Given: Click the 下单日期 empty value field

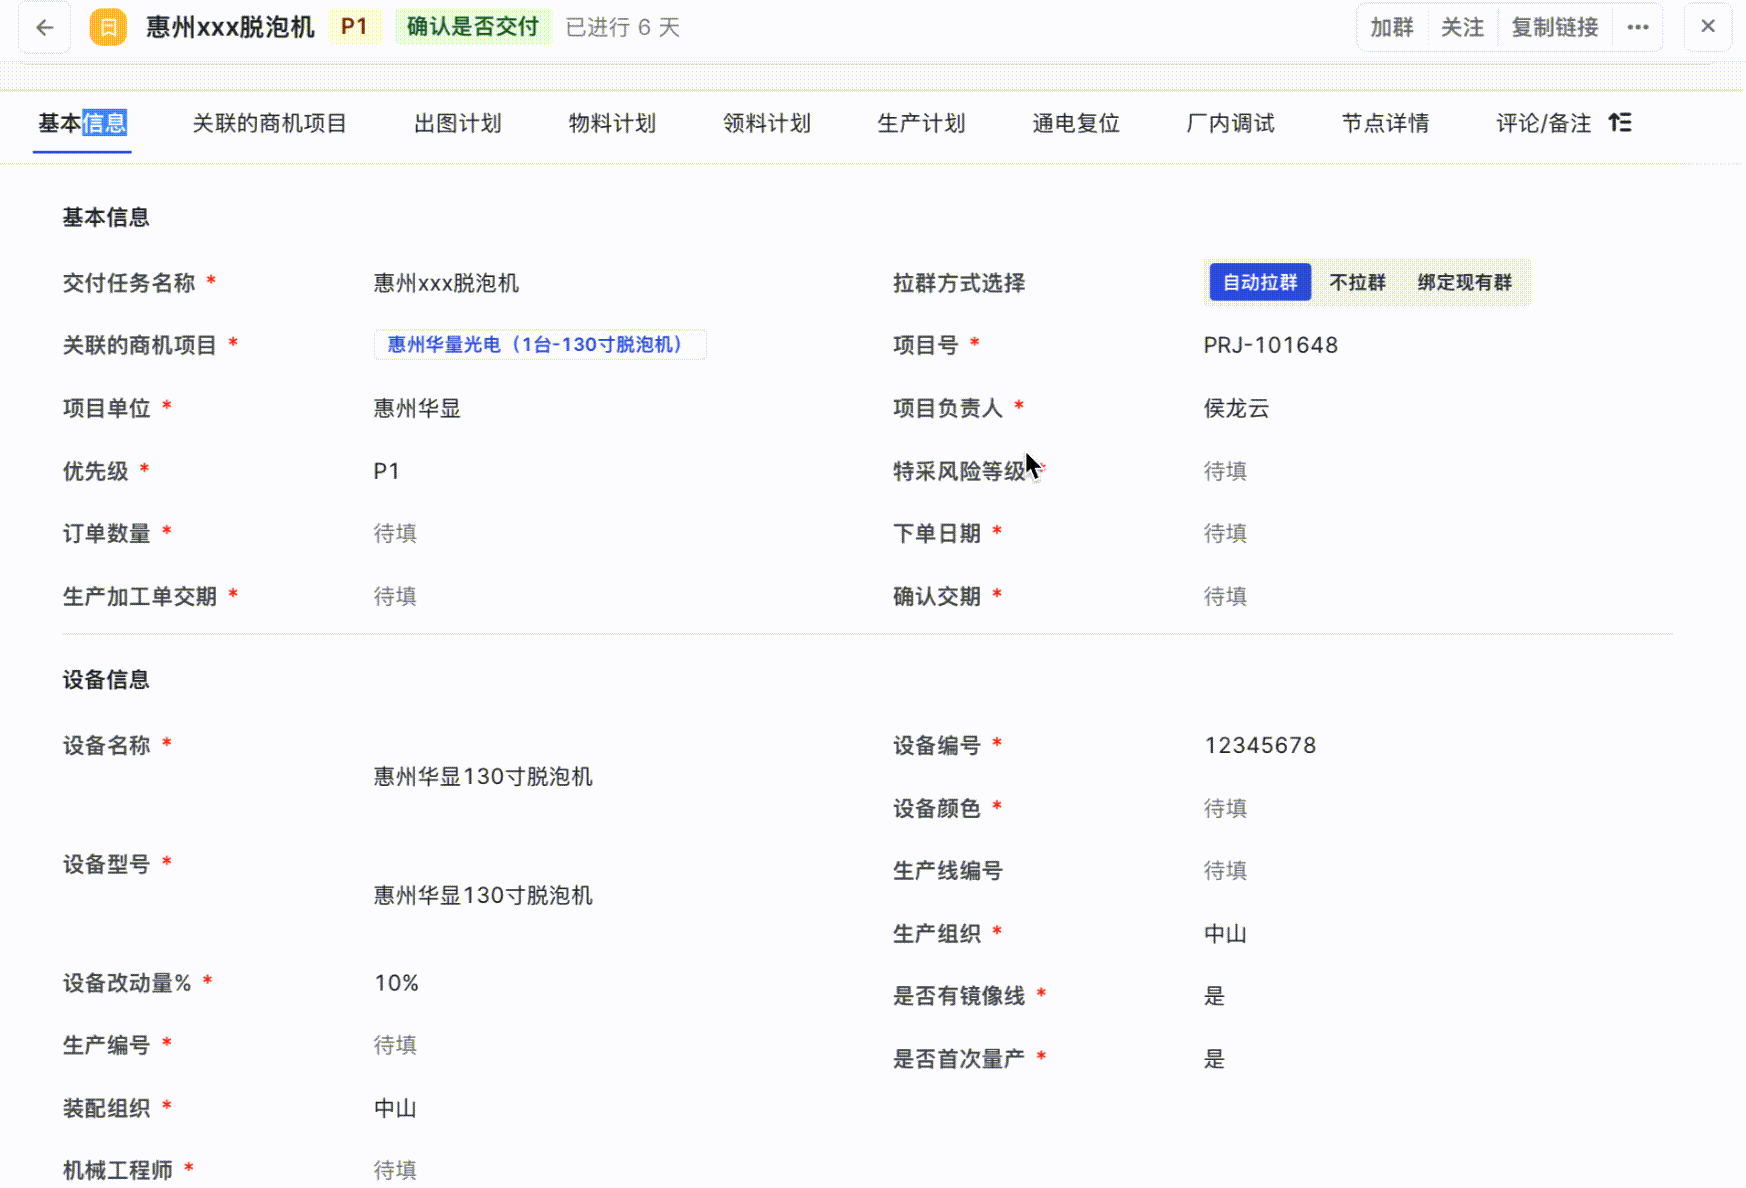Looking at the screenshot, I should coord(1225,534).
